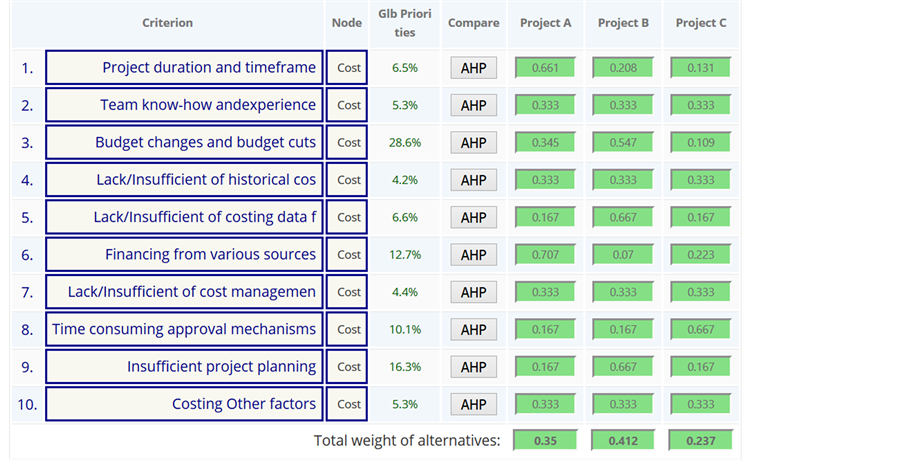Click AHP button for Insufficient project planning
This screenshot has width=902, height=461.
click(x=473, y=367)
